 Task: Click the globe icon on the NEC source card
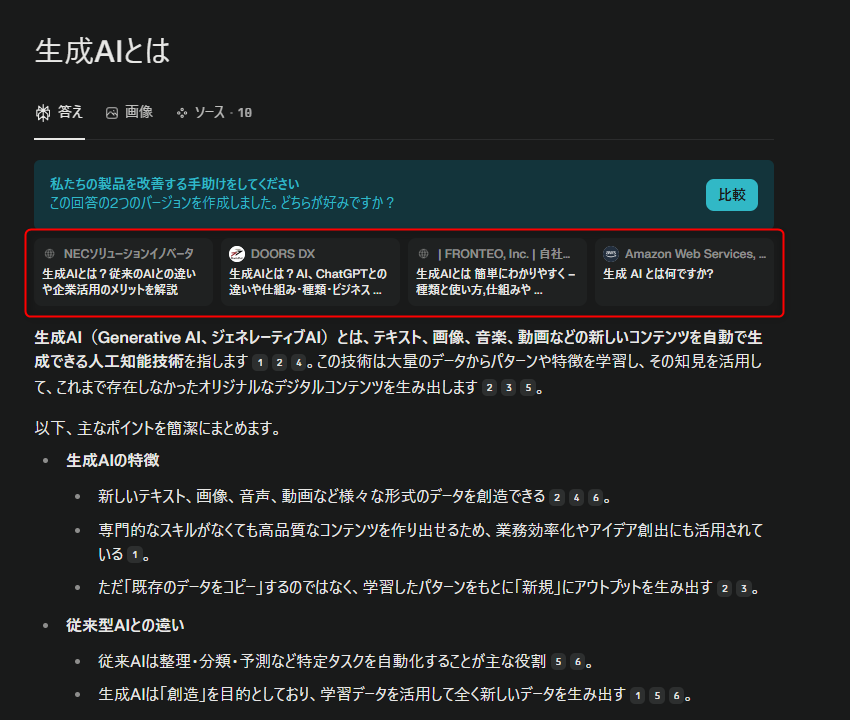[x=49, y=254]
